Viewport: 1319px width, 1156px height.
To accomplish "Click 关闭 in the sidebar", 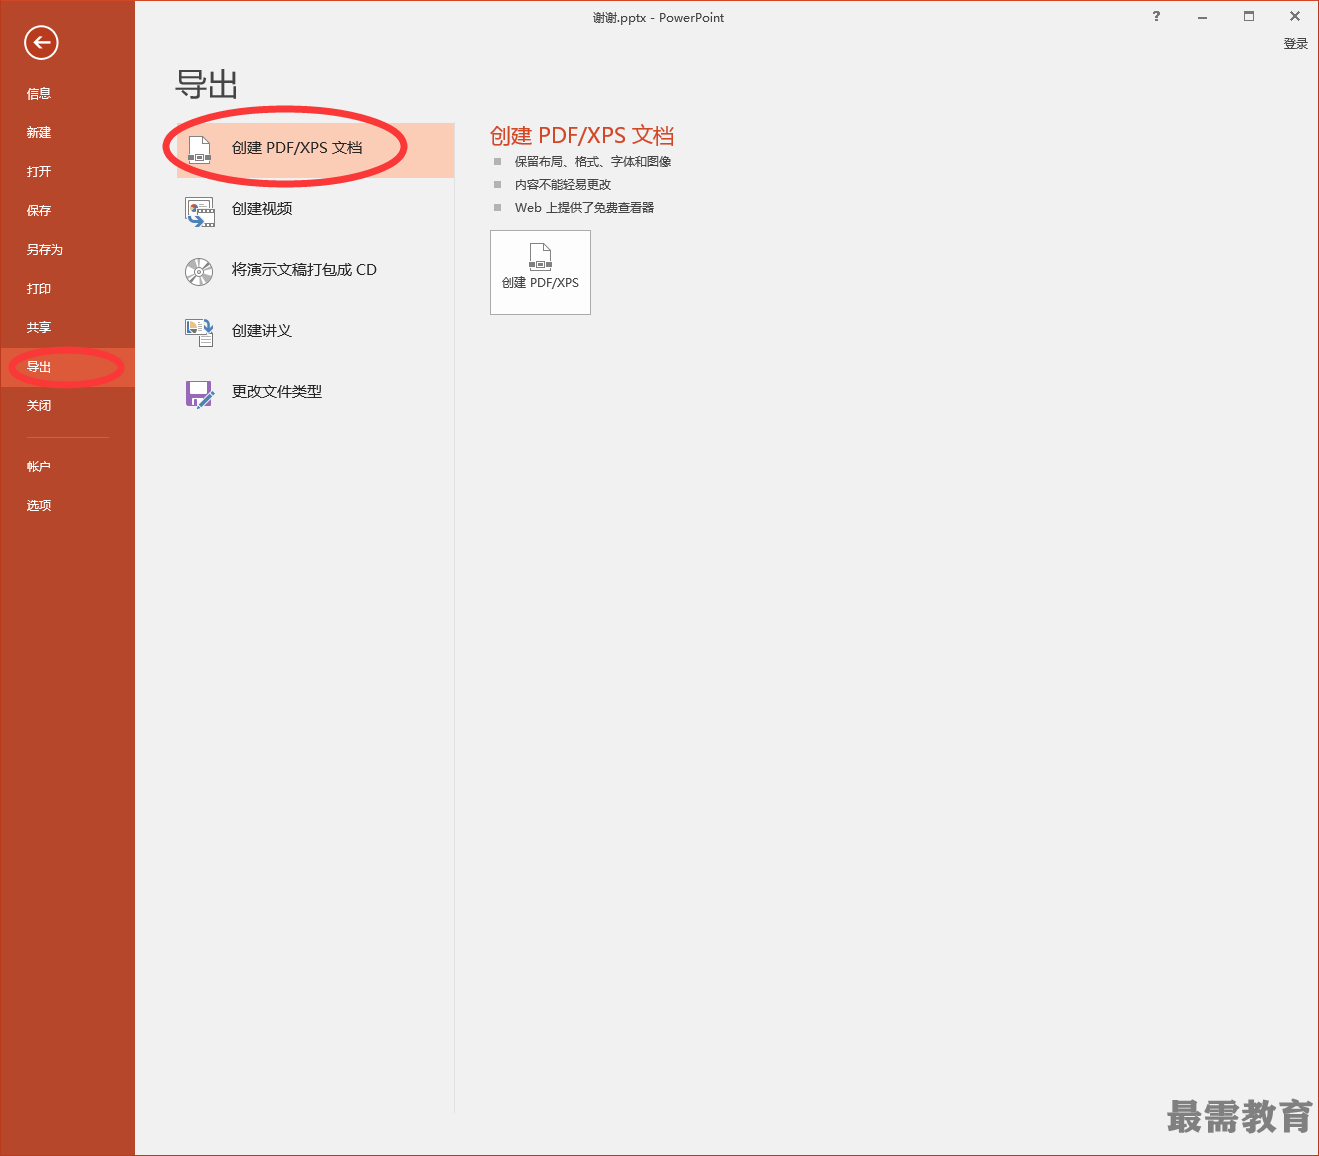I will click(67, 406).
